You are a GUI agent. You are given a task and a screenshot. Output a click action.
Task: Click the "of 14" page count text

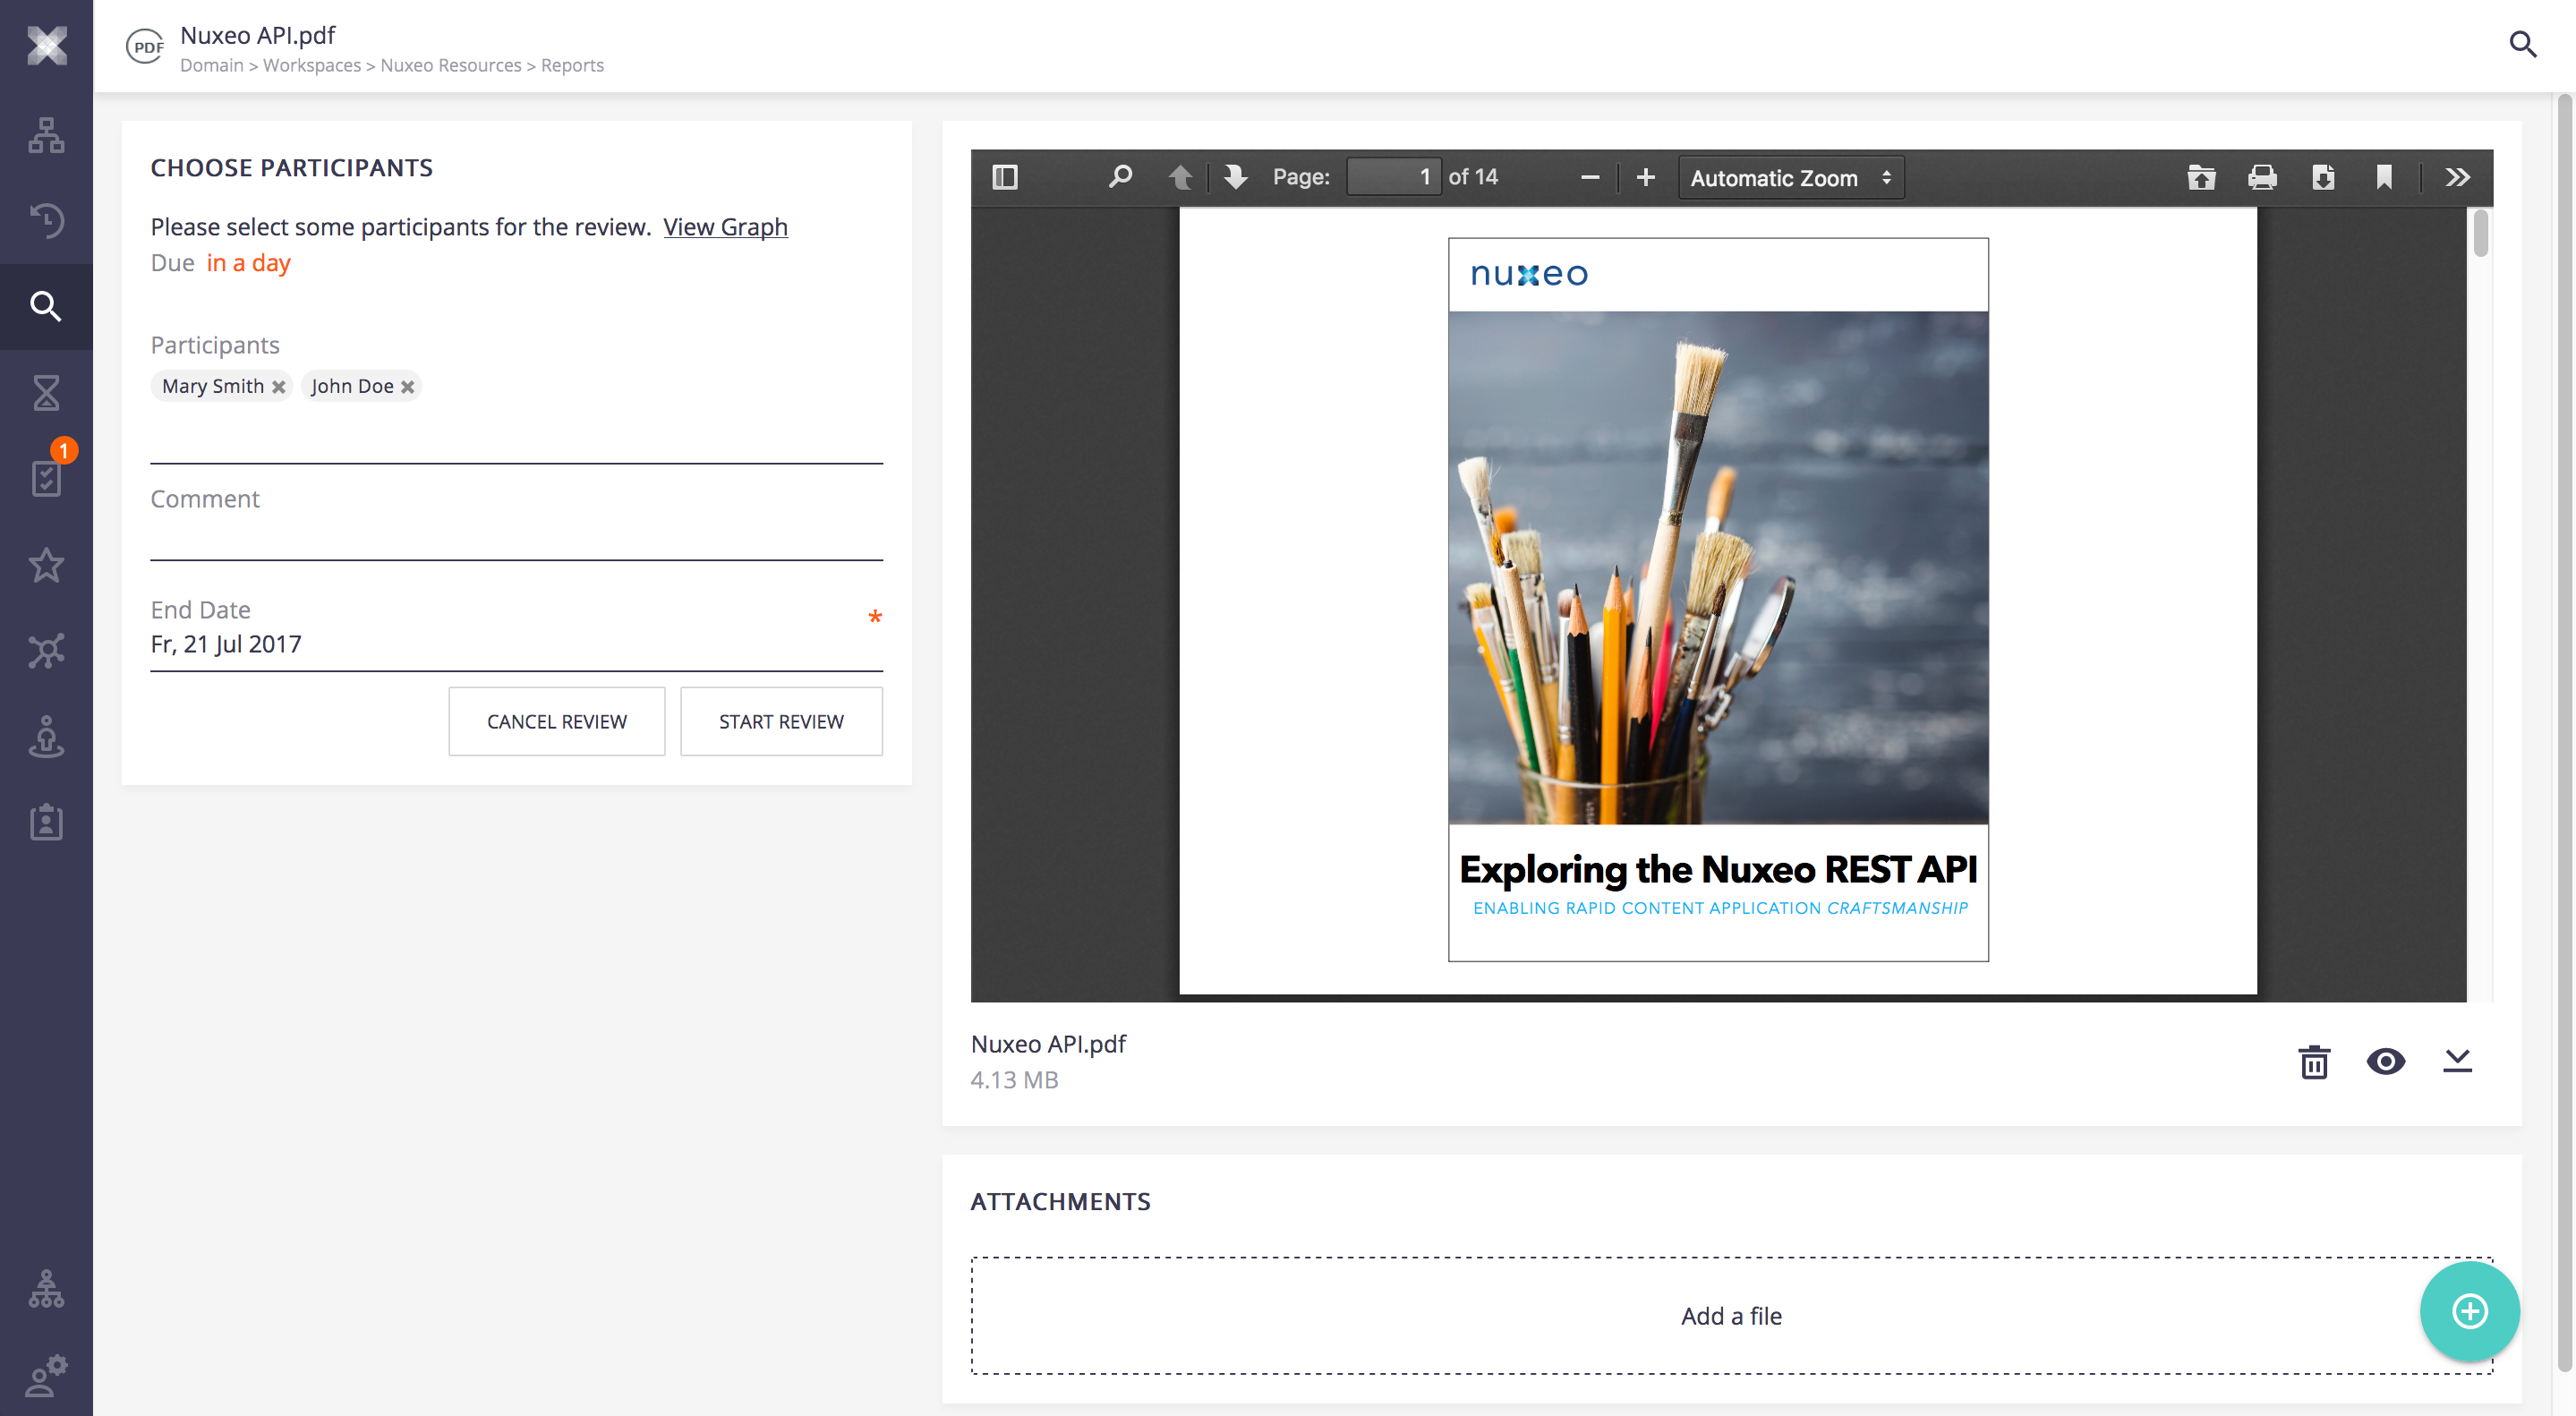(1473, 177)
